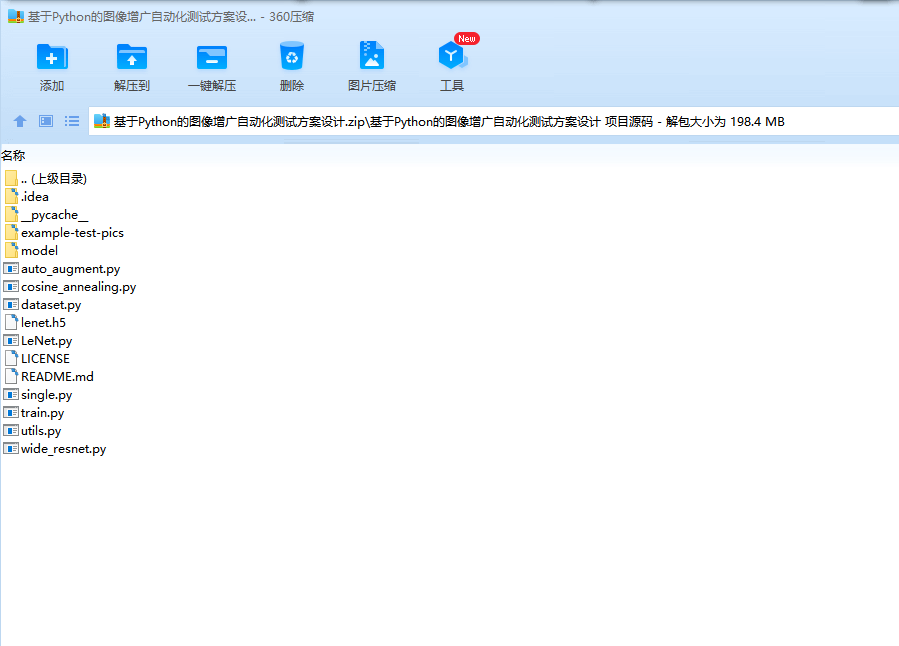Select the 'wide_resnet.py' file name
Viewport: 899px width, 646px height.
point(64,449)
